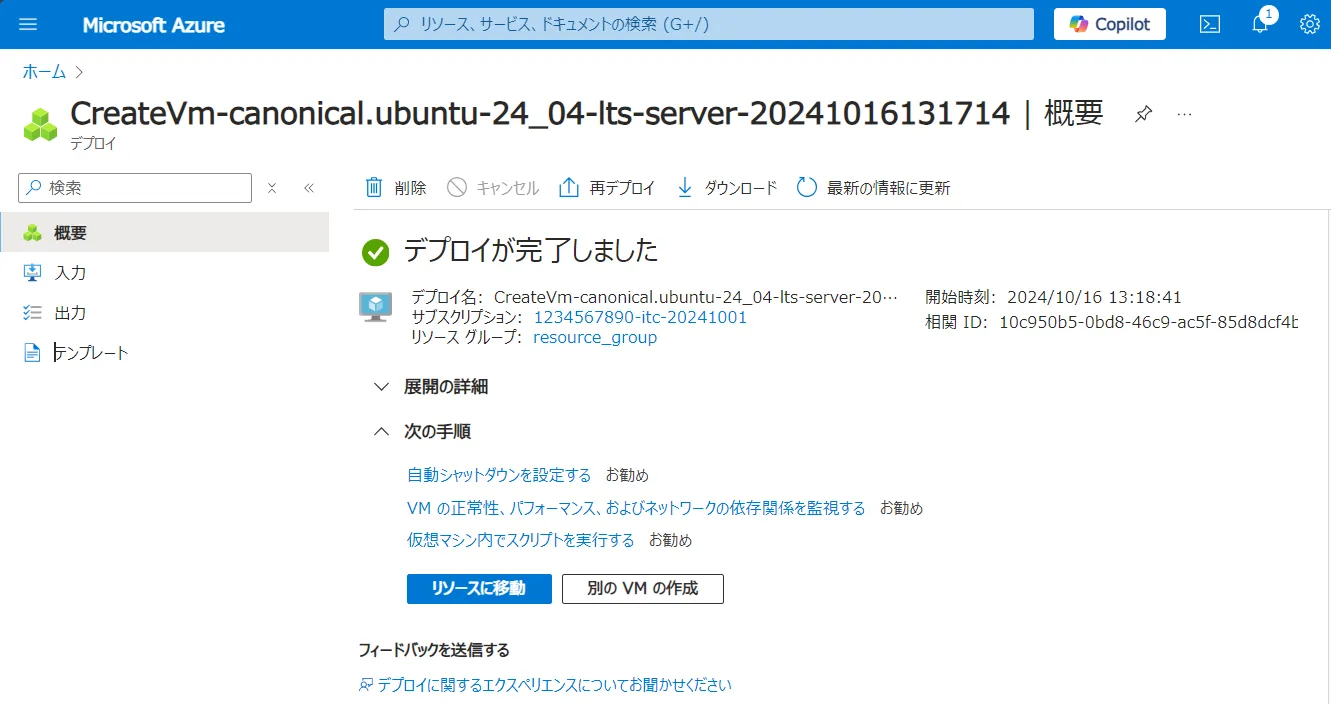Pin this deployment page to dashboard
The image size is (1331, 704).
pos(1143,115)
